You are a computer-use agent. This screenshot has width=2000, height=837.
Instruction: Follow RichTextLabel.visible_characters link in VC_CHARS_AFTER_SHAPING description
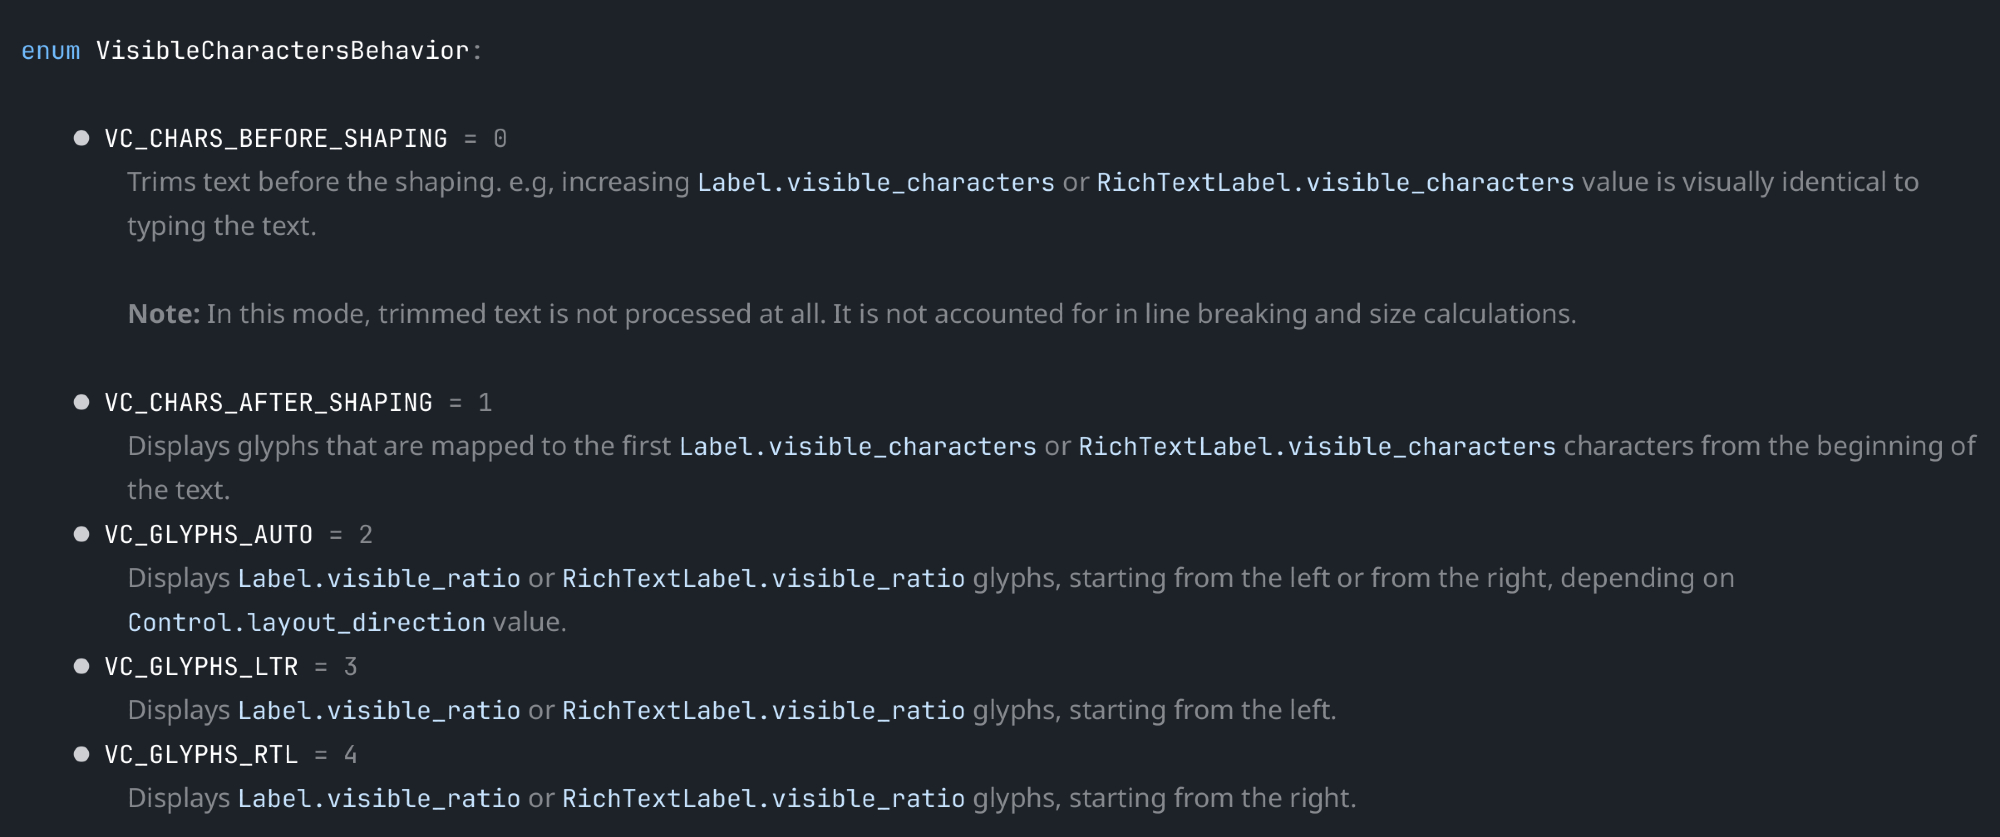pyautogui.click(x=1316, y=447)
